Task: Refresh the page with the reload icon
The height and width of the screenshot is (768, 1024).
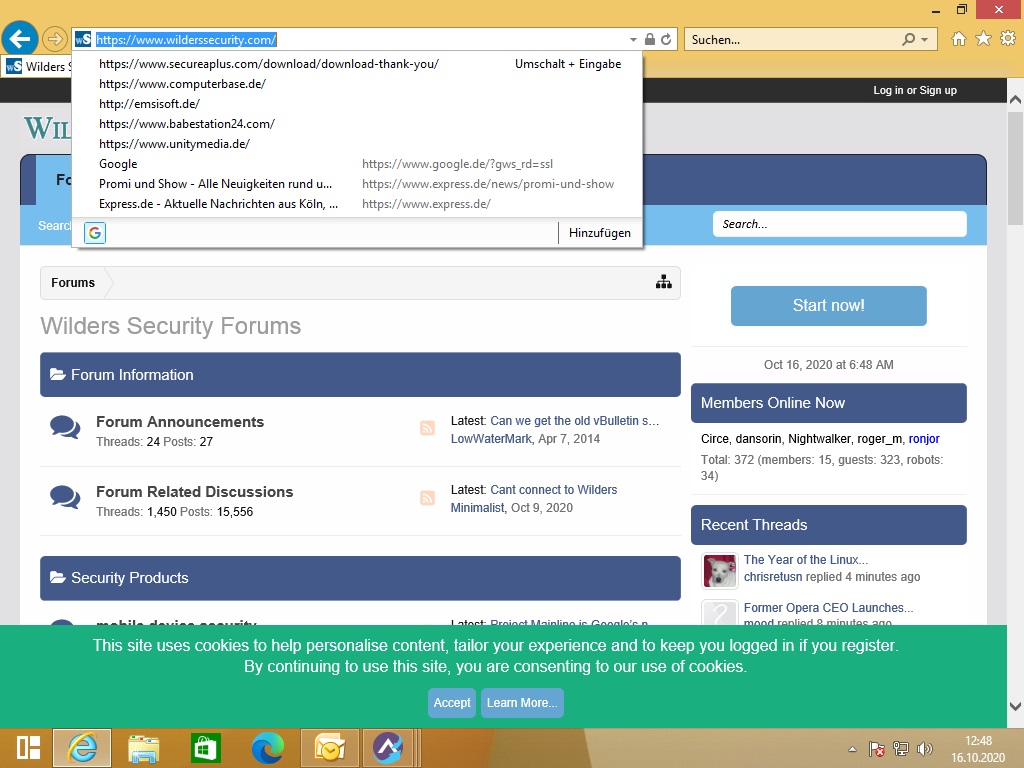Action: tap(666, 39)
